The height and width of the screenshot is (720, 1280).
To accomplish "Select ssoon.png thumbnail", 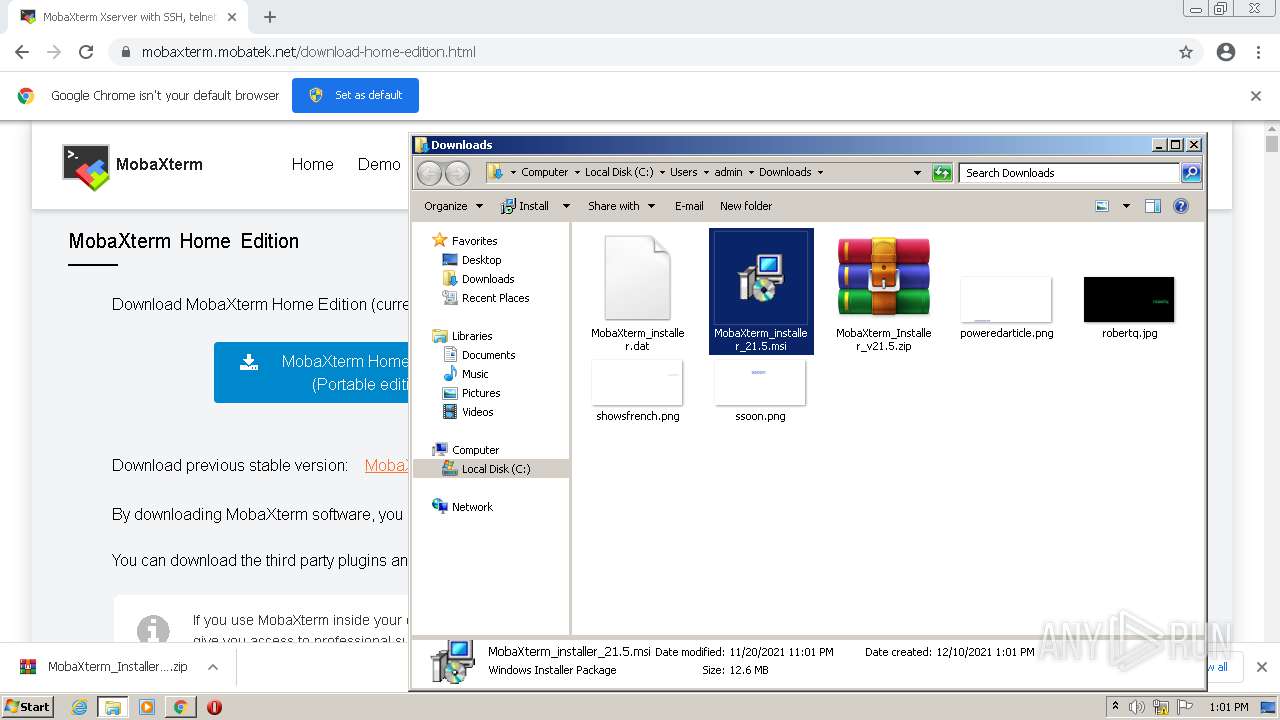I will click(760, 382).
